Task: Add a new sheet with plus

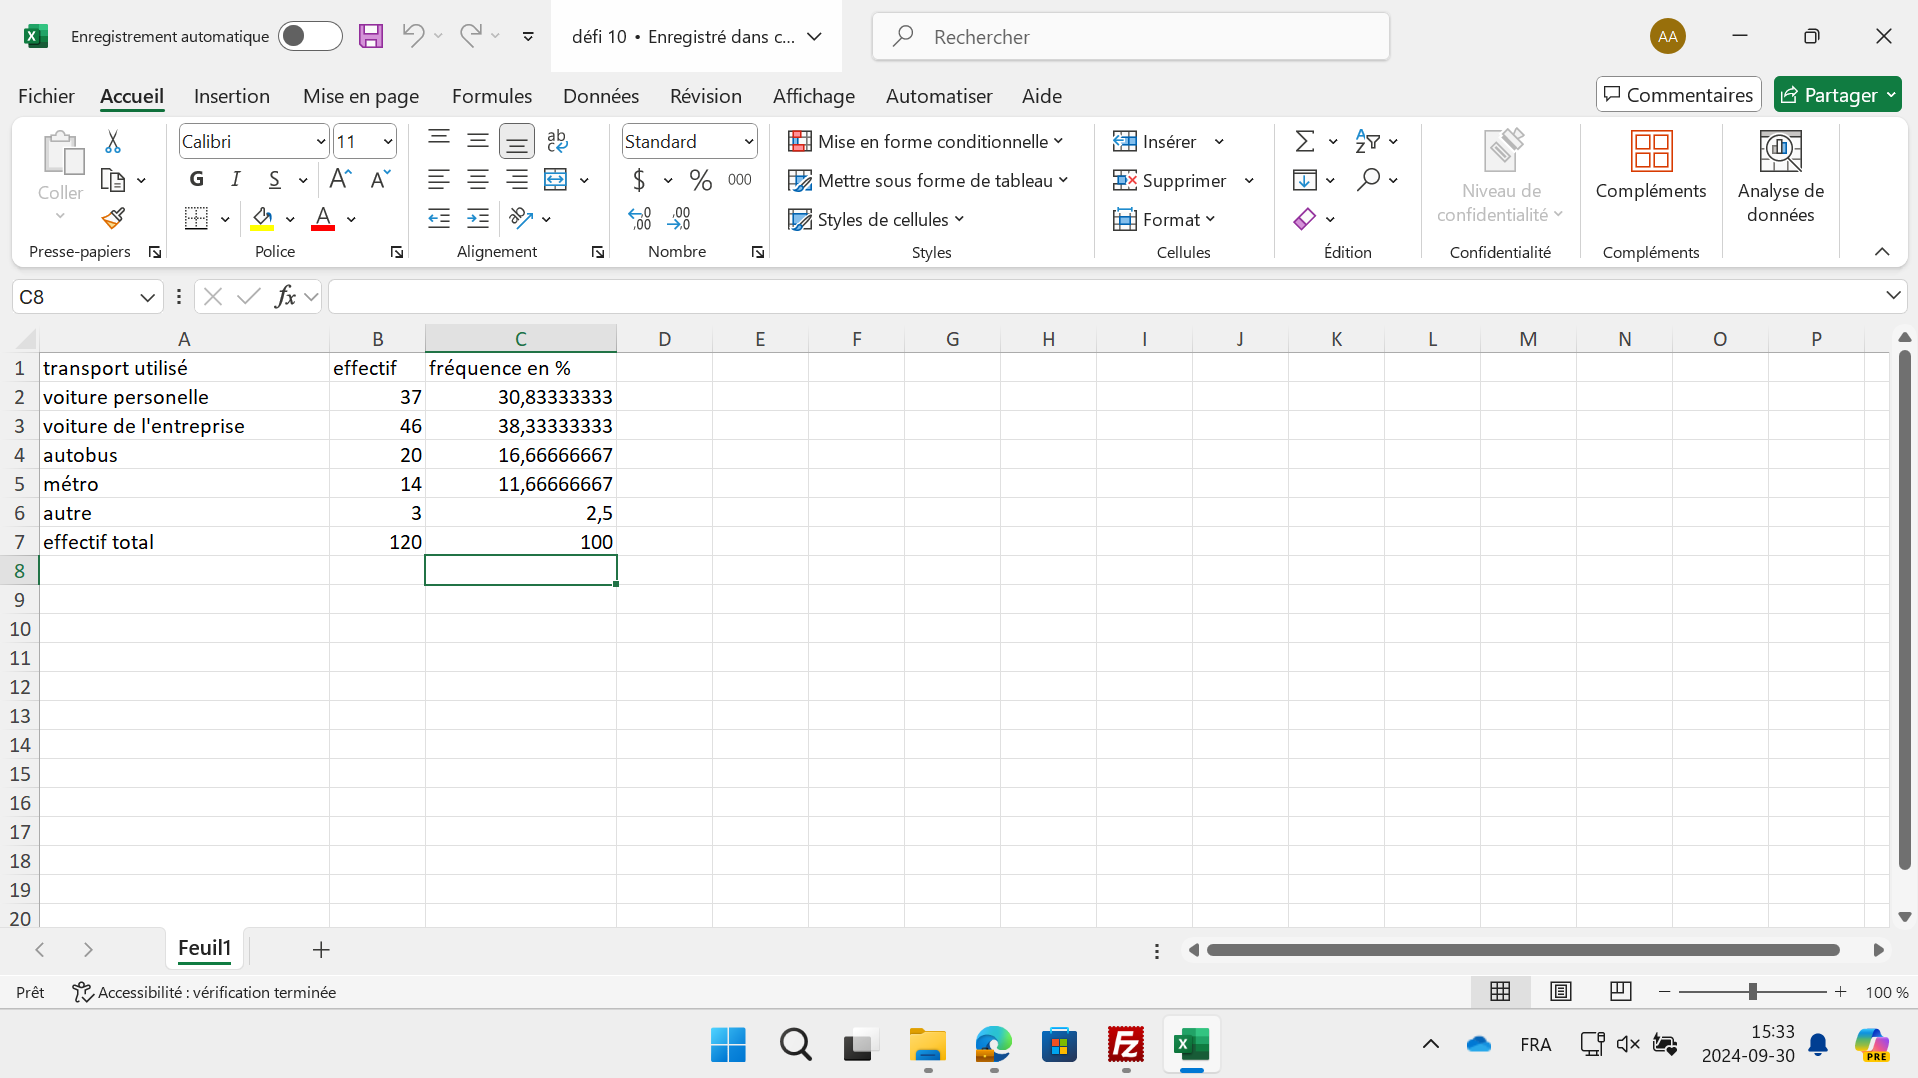Action: (x=321, y=949)
